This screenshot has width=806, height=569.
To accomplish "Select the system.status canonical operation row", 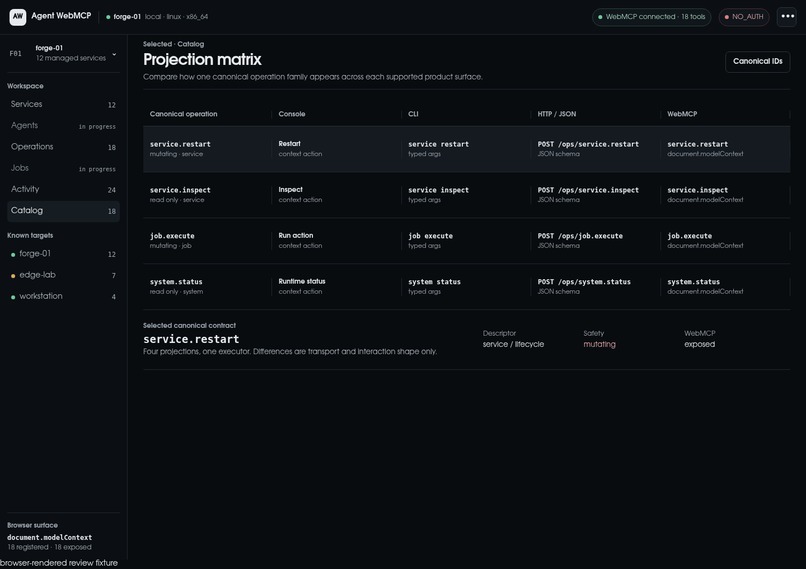I will click(466, 286).
